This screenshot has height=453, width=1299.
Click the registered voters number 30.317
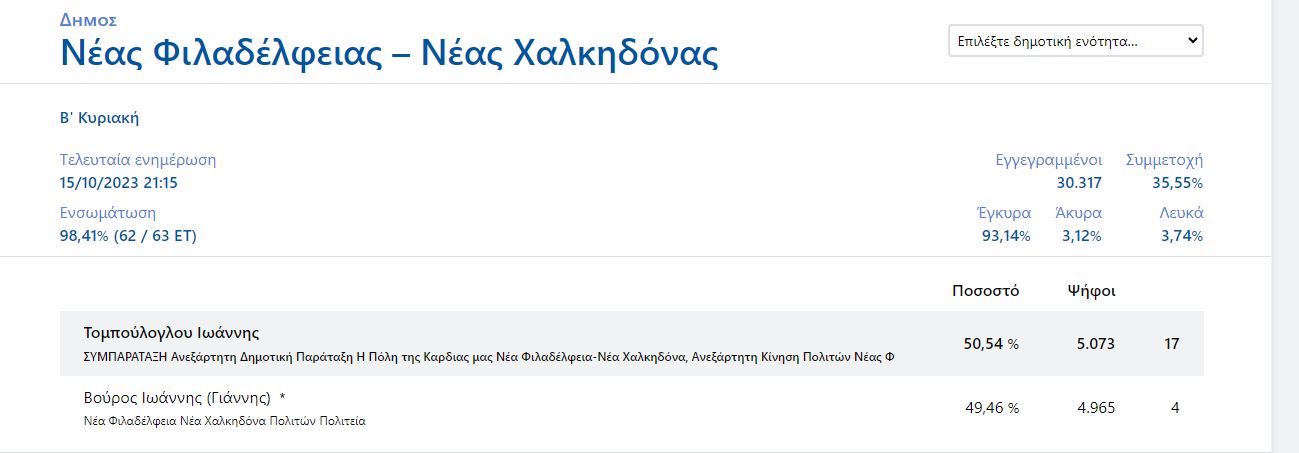(x=1079, y=183)
